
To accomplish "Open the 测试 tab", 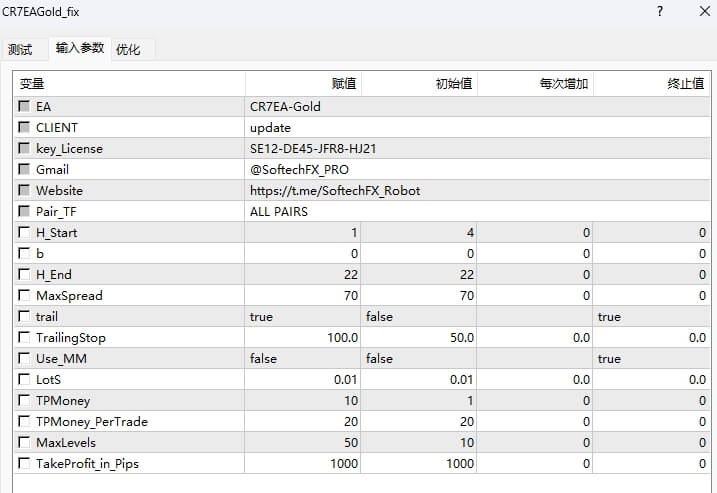I will (x=20, y=49).
